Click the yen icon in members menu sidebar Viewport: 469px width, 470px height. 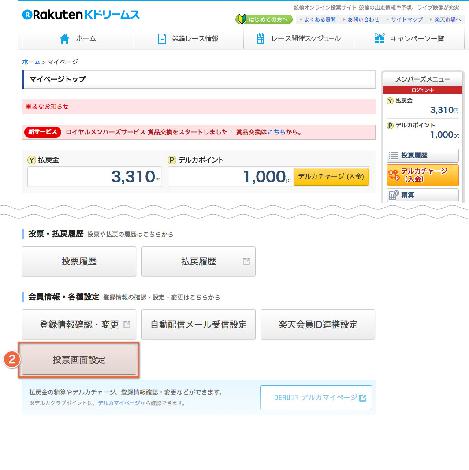(x=390, y=100)
